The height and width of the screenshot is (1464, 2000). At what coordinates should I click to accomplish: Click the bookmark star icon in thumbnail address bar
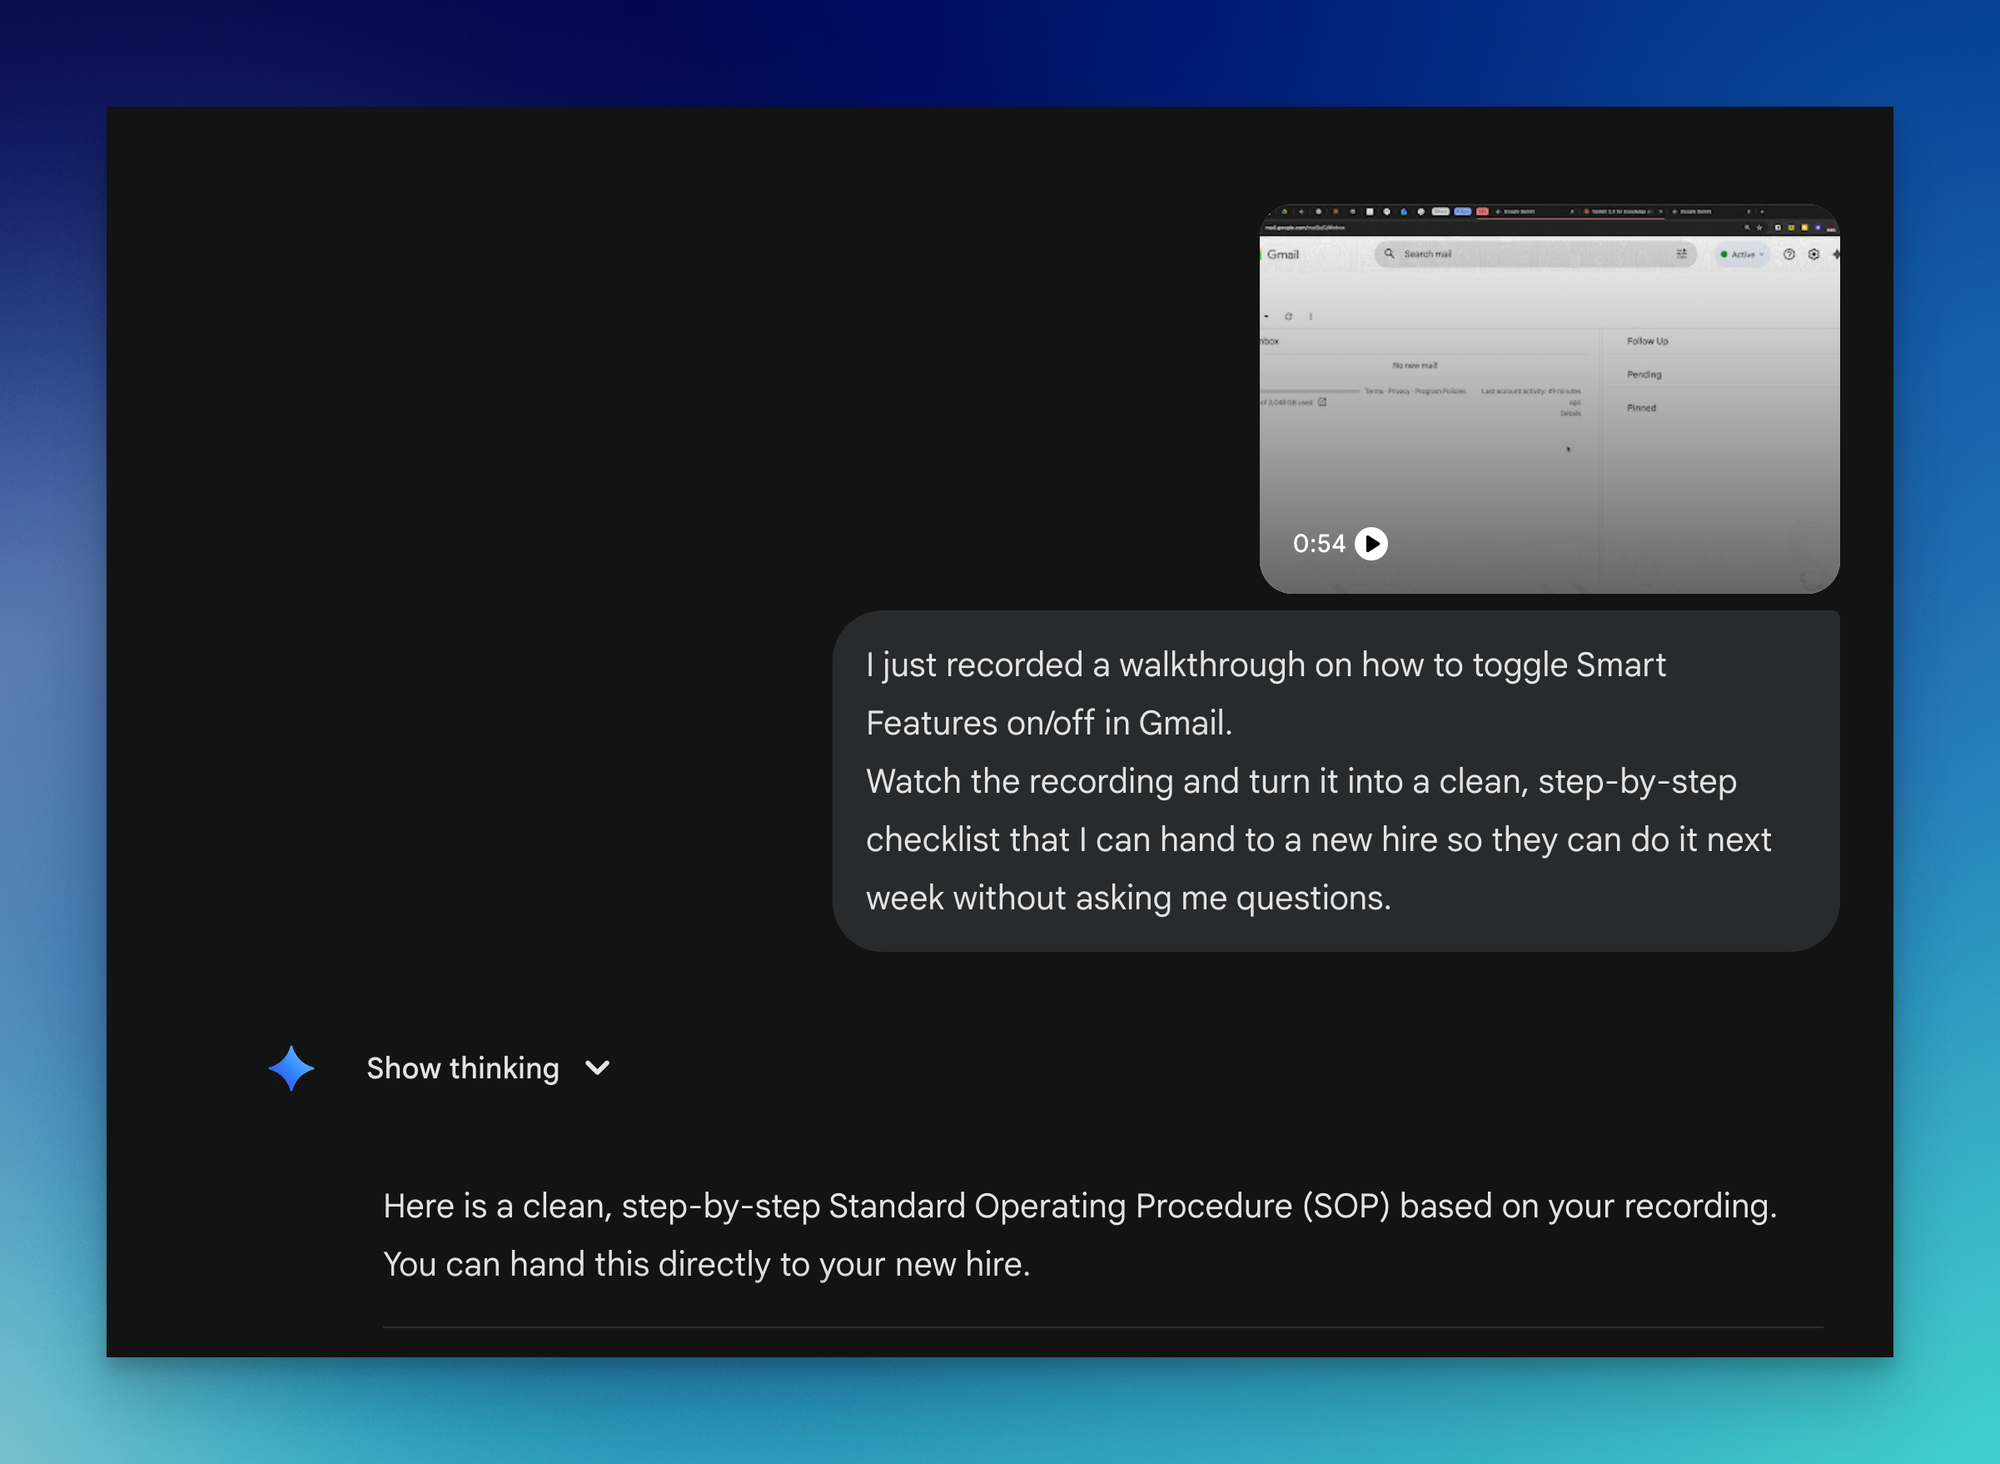(1760, 228)
